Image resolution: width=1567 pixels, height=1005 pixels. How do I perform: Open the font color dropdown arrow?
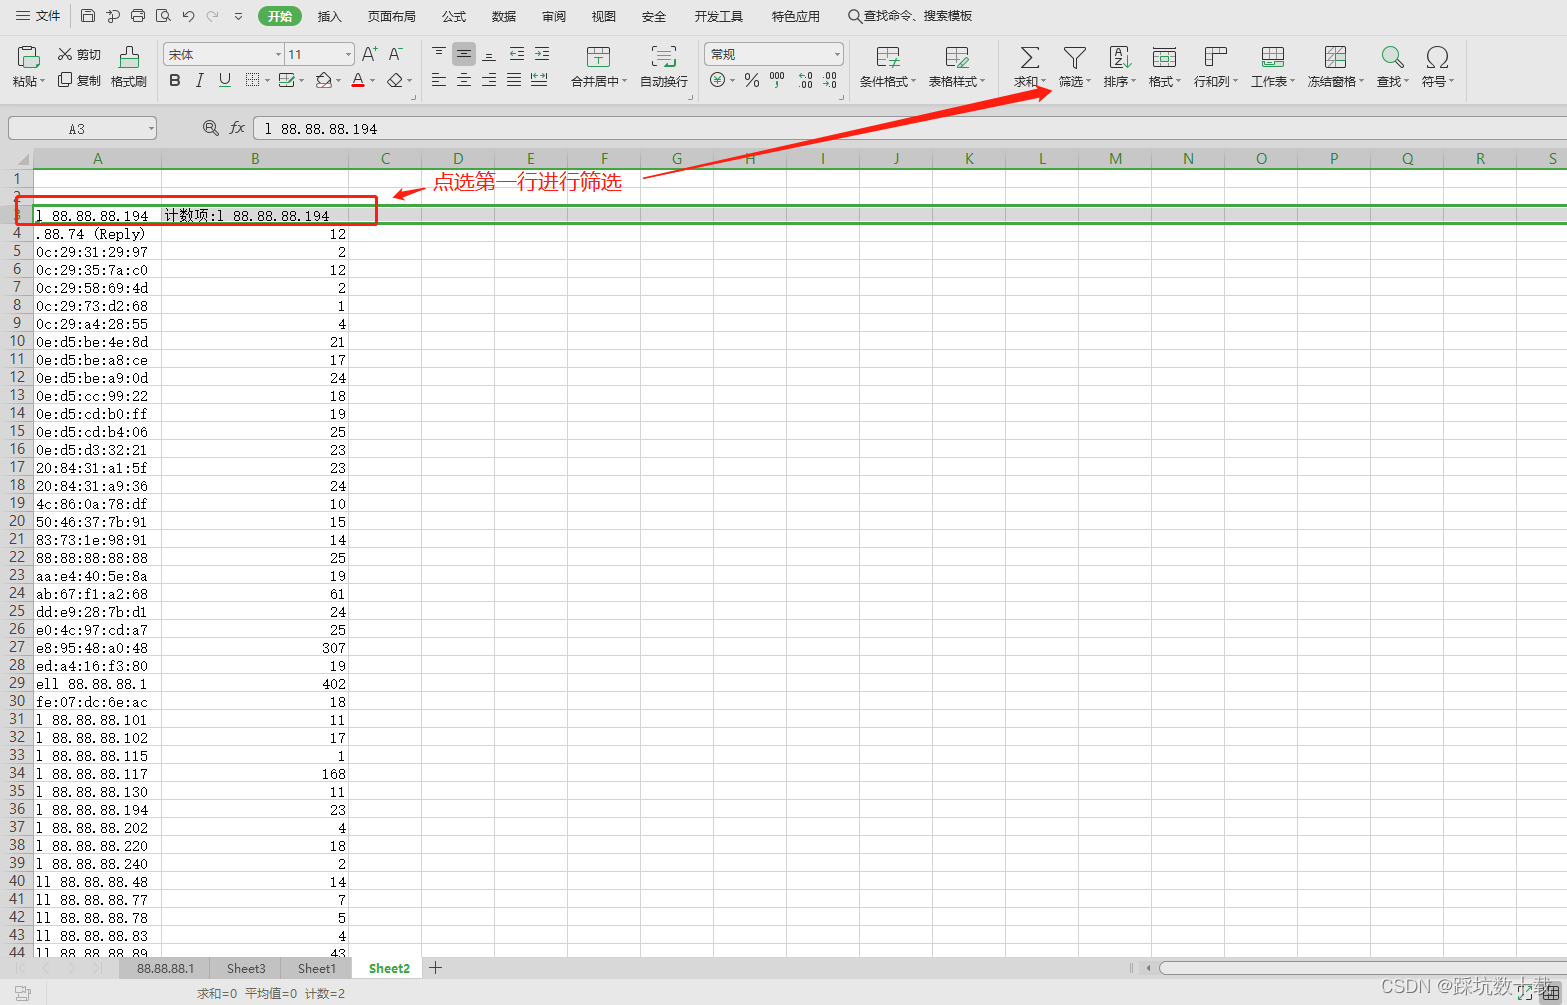click(372, 80)
